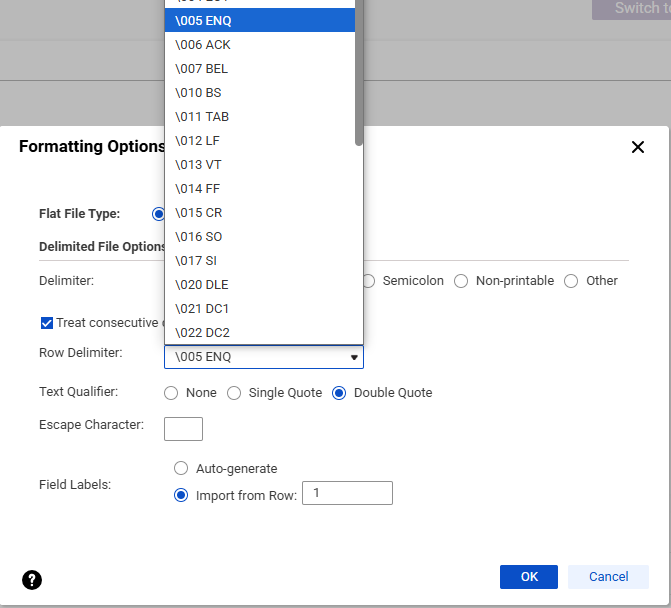This screenshot has width=671, height=608.
Task: Open the Row Delimiter dropdown arrow
Action: pyautogui.click(x=354, y=357)
